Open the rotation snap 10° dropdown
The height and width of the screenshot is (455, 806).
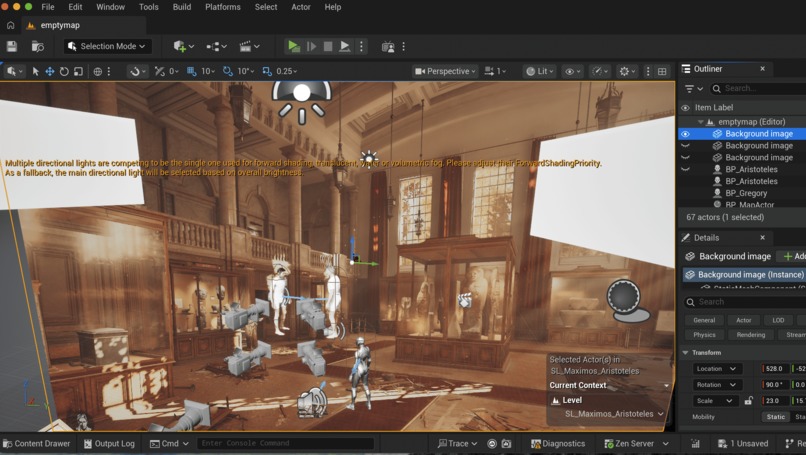pyautogui.click(x=245, y=71)
